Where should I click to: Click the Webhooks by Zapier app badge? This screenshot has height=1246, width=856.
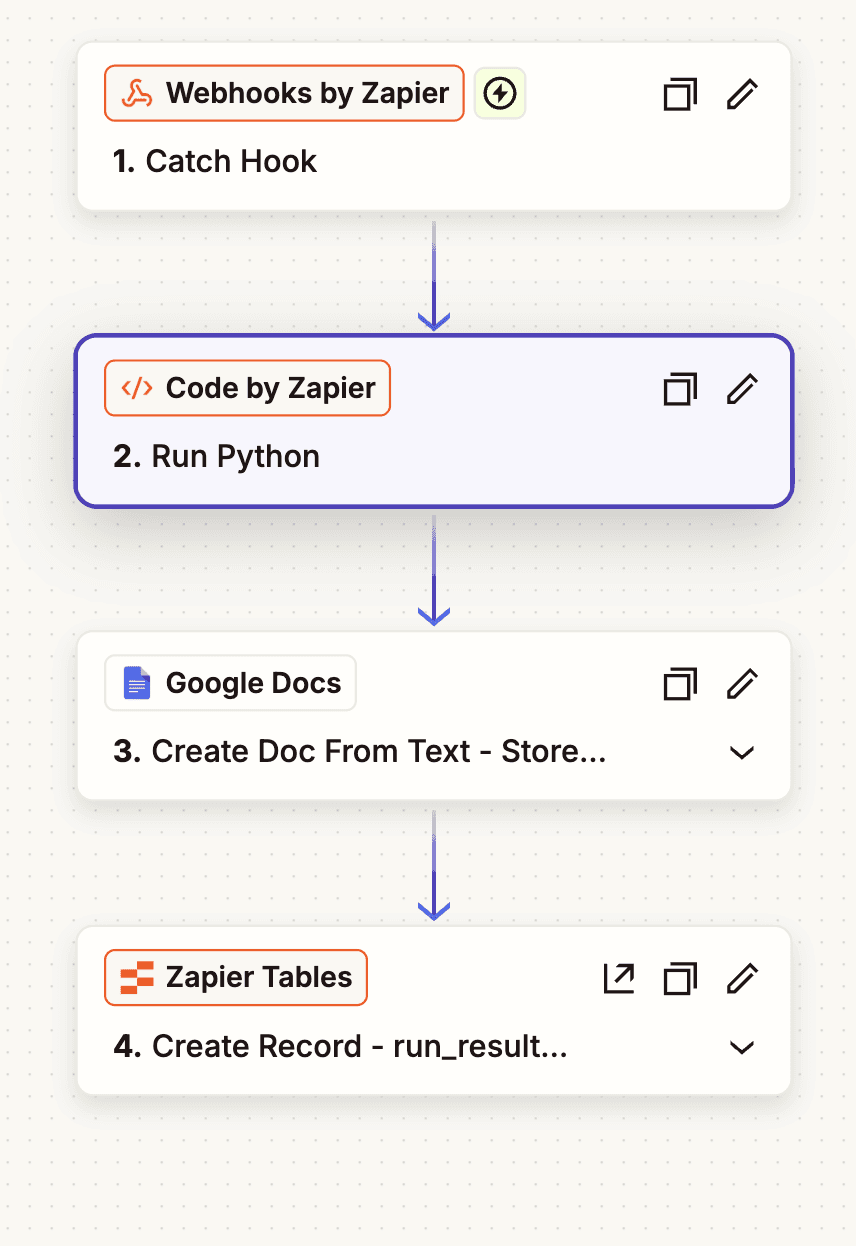click(285, 93)
